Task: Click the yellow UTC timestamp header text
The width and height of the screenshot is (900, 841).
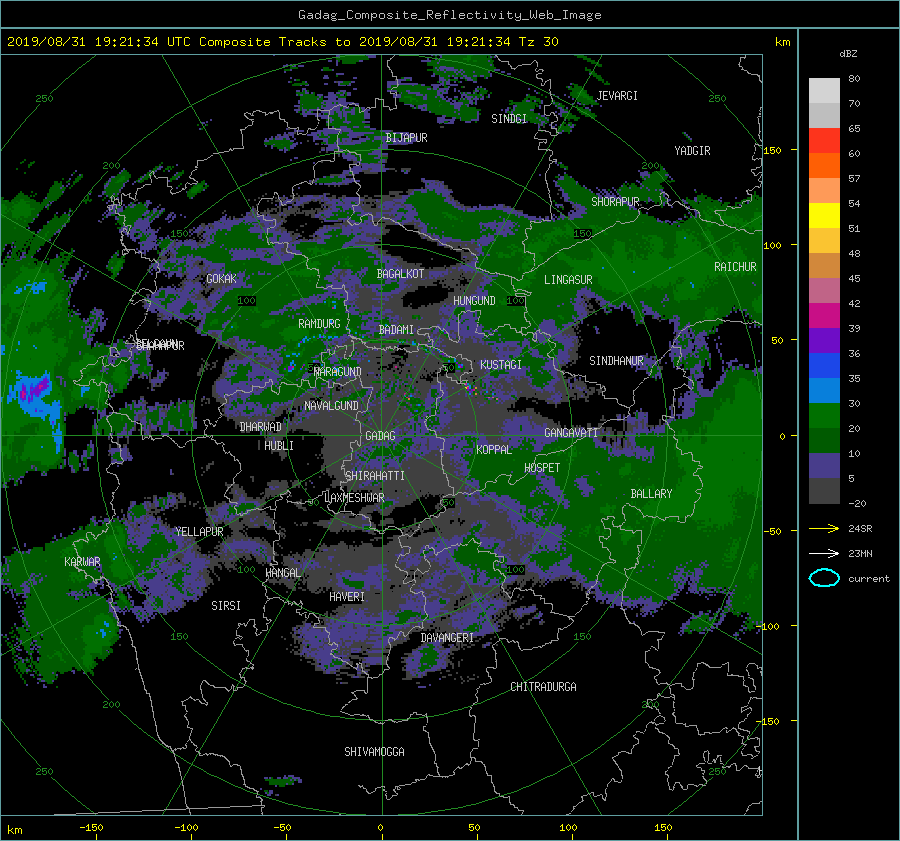Action: point(282,42)
